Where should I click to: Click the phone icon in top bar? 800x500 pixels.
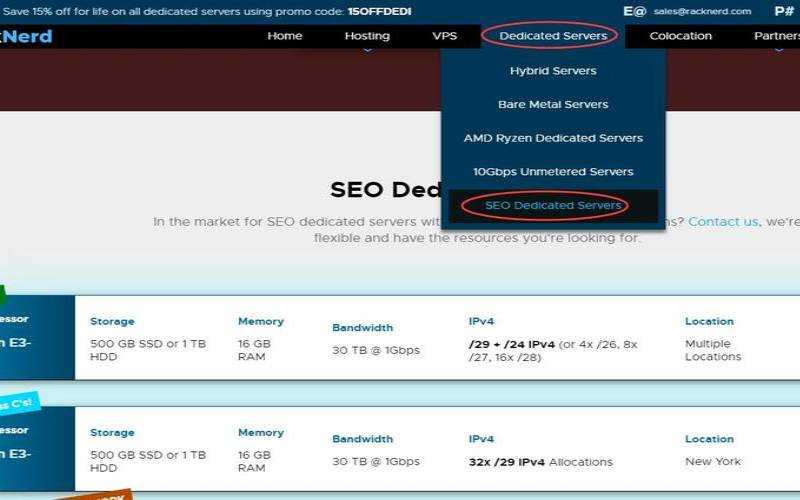(784, 11)
